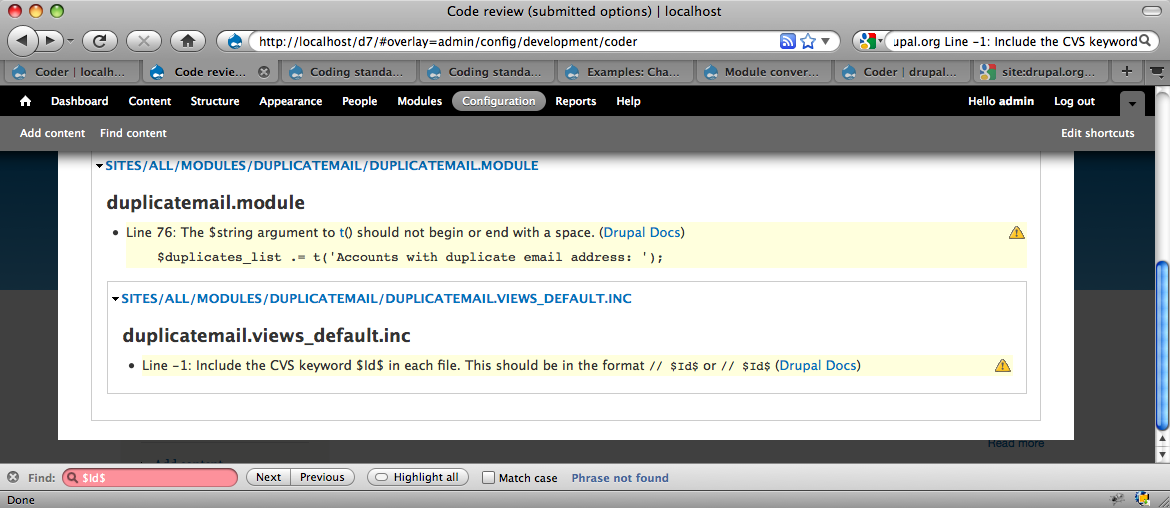Viewport: 1170px width, 508px height.
Task: Click the Next find button
Action: pos(268,477)
